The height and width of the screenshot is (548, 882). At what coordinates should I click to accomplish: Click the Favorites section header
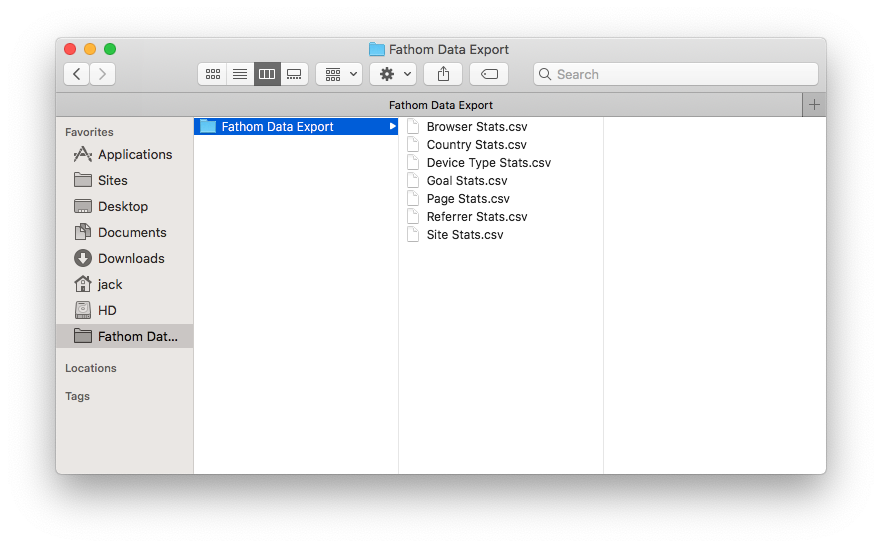pos(89,132)
